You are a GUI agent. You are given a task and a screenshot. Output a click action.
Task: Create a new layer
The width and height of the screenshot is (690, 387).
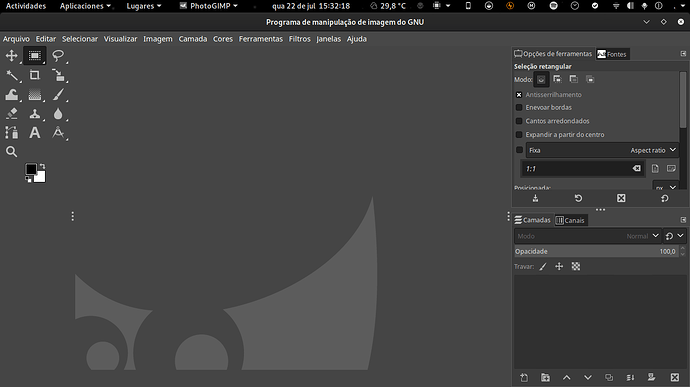pyautogui.click(x=524, y=377)
